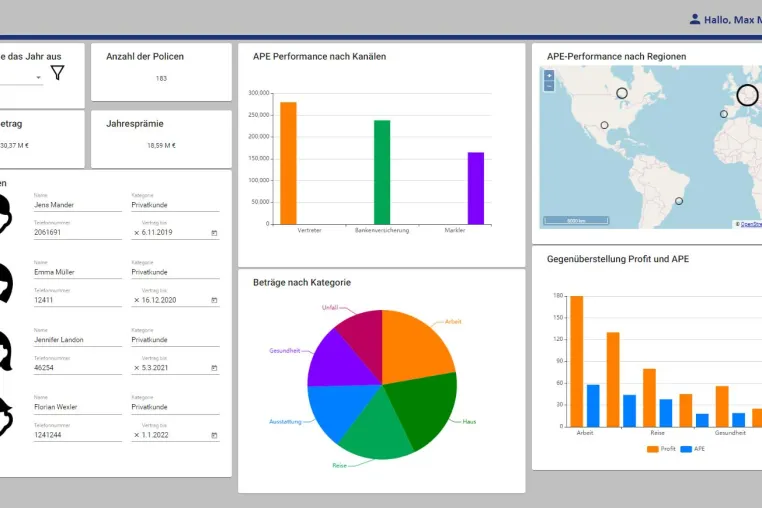Edit the name field containing Emma Müller
The height and width of the screenshot is (508, 762).
[78, 272]
